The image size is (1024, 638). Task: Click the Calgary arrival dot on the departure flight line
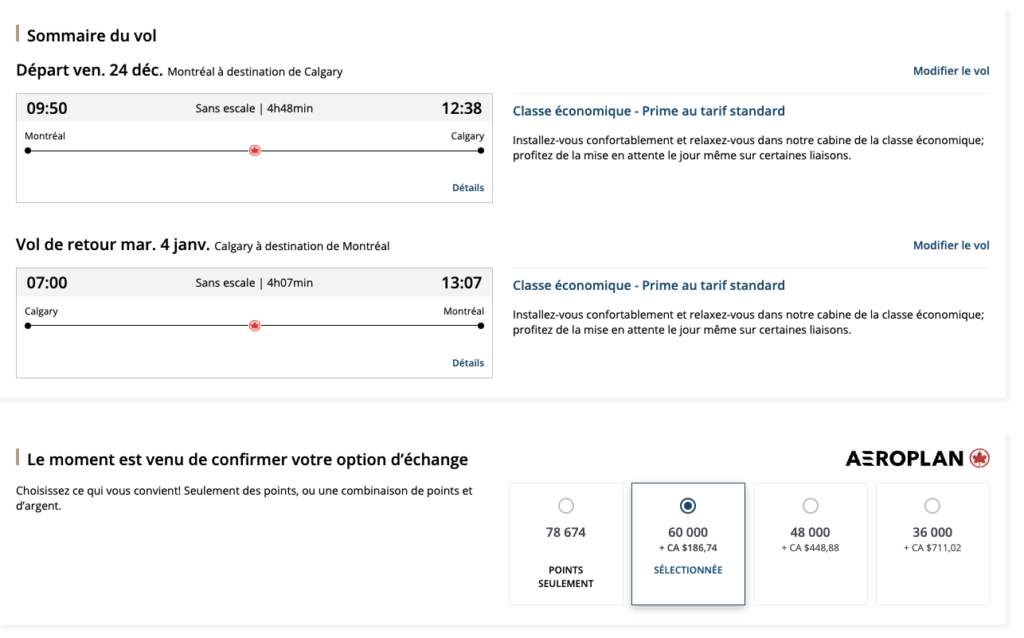click(481, 151)
